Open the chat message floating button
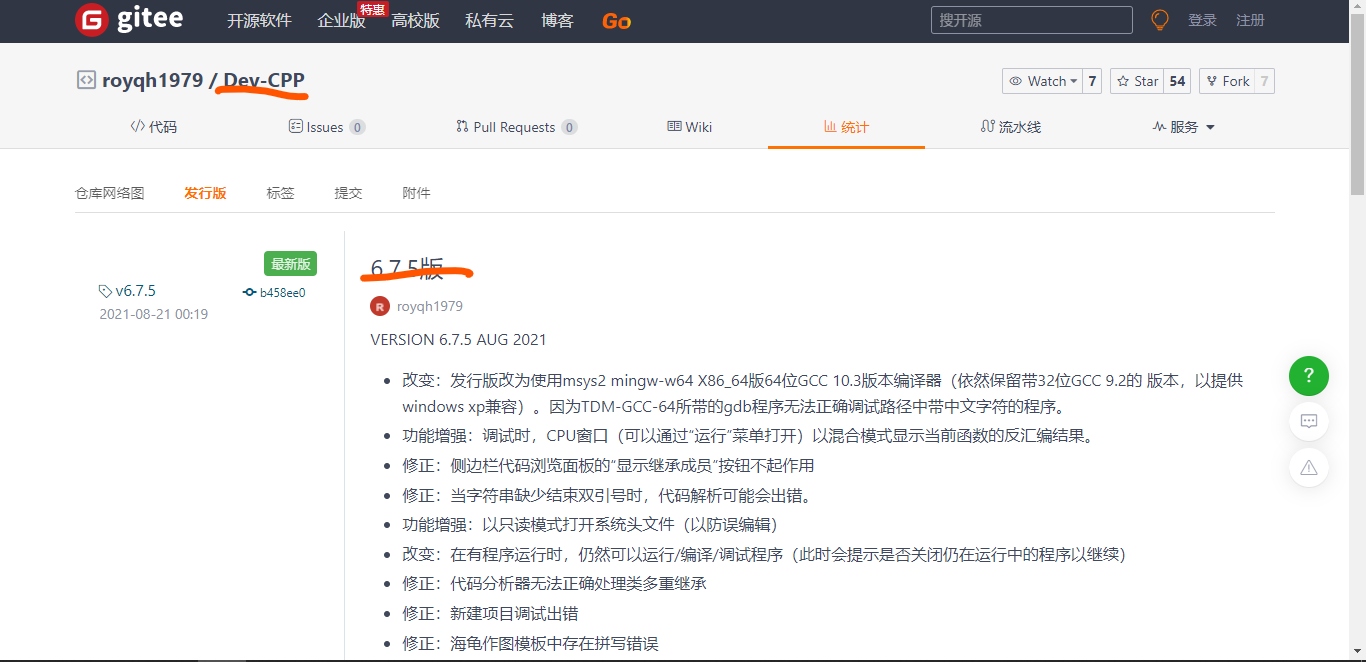Image resolution: width=1366 pixels, height=662 pixels. 1309,421
